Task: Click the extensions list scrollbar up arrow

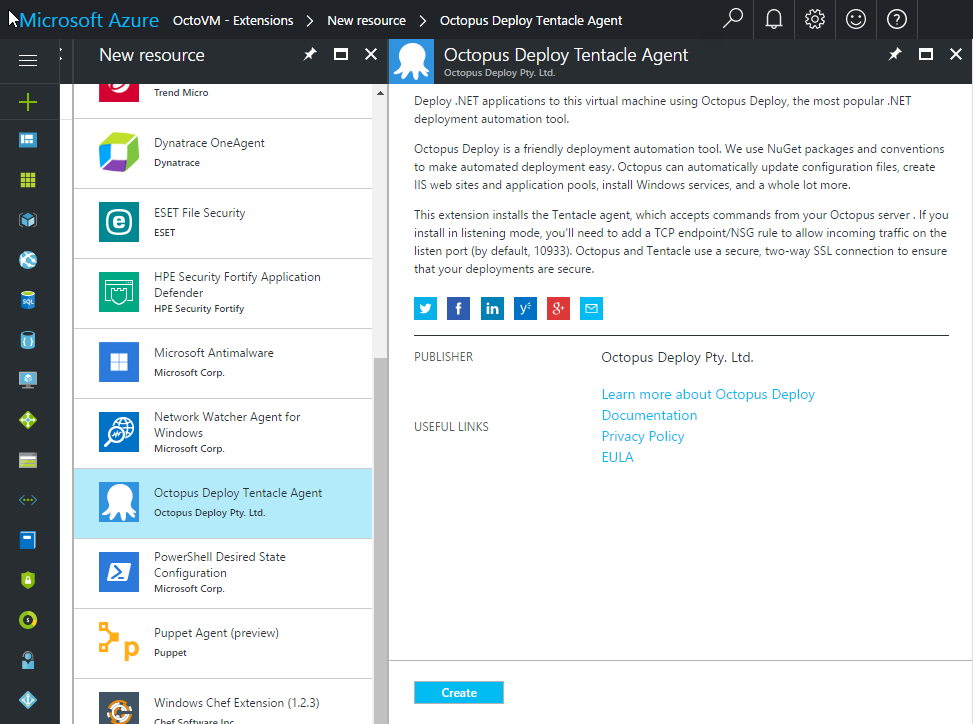Action: pyautogui.click(x=380, y=93)
